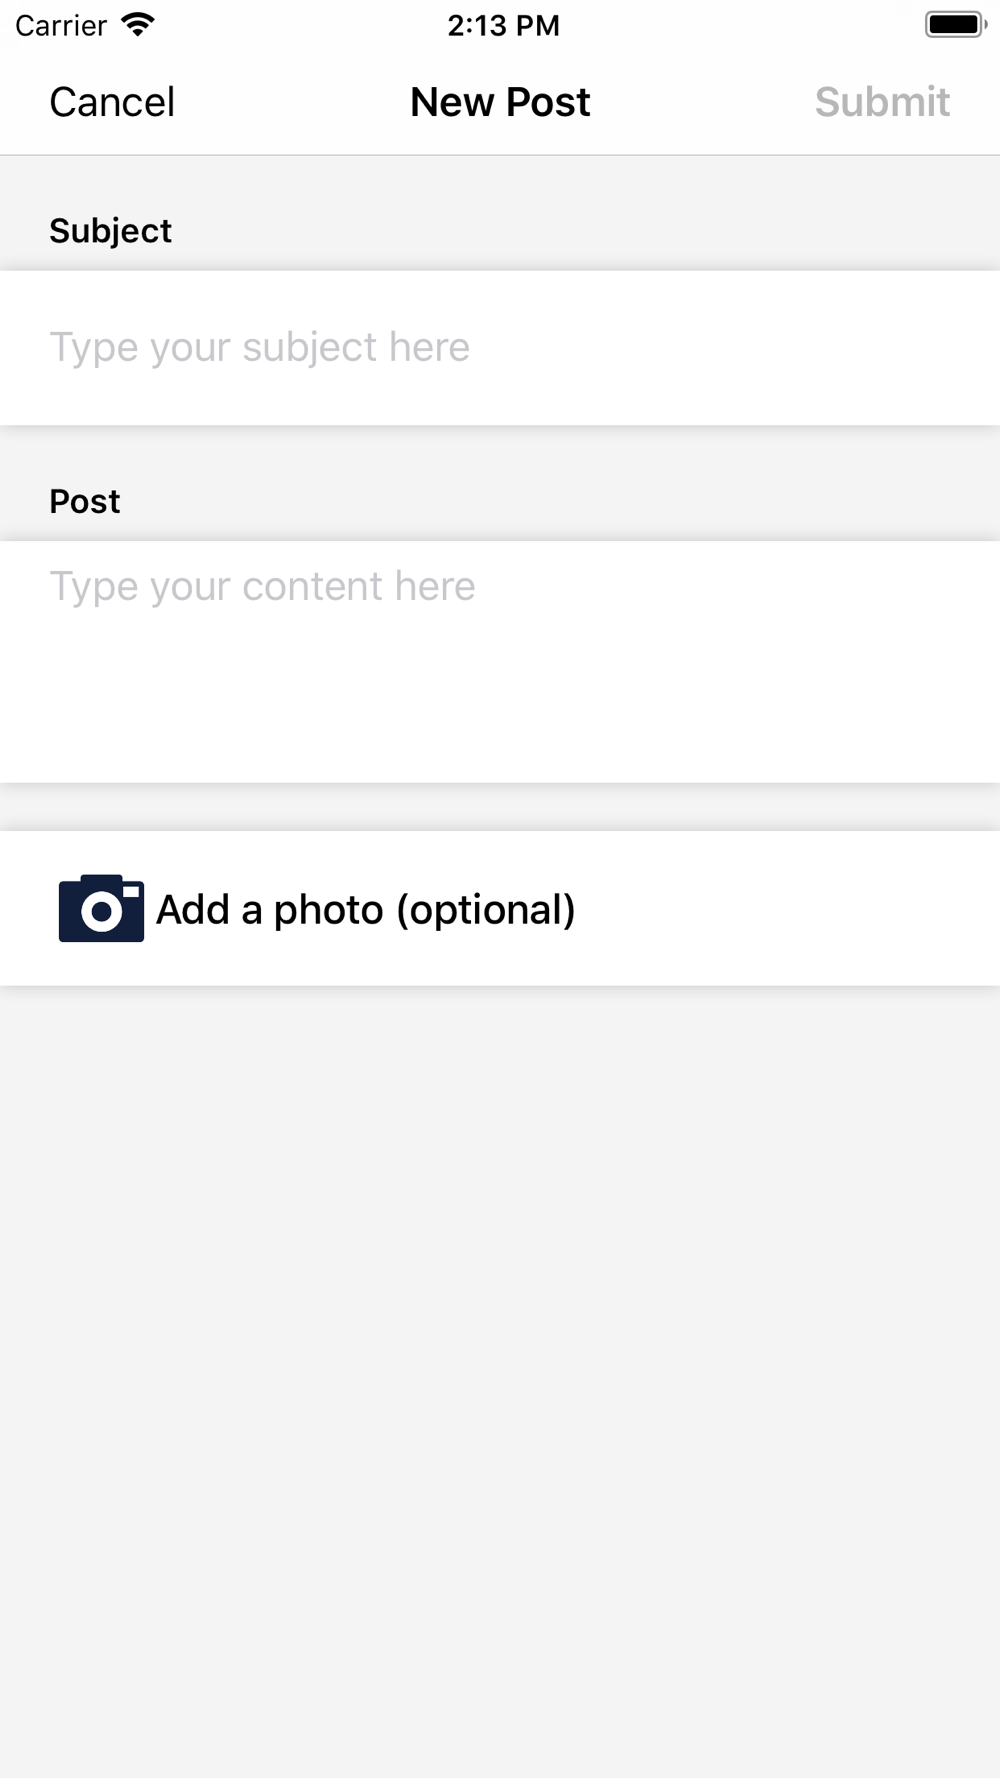Viewport: 1000px width, 1778px height.
Task: Click the 'Type your content here' text area
Action: (500, 662)
